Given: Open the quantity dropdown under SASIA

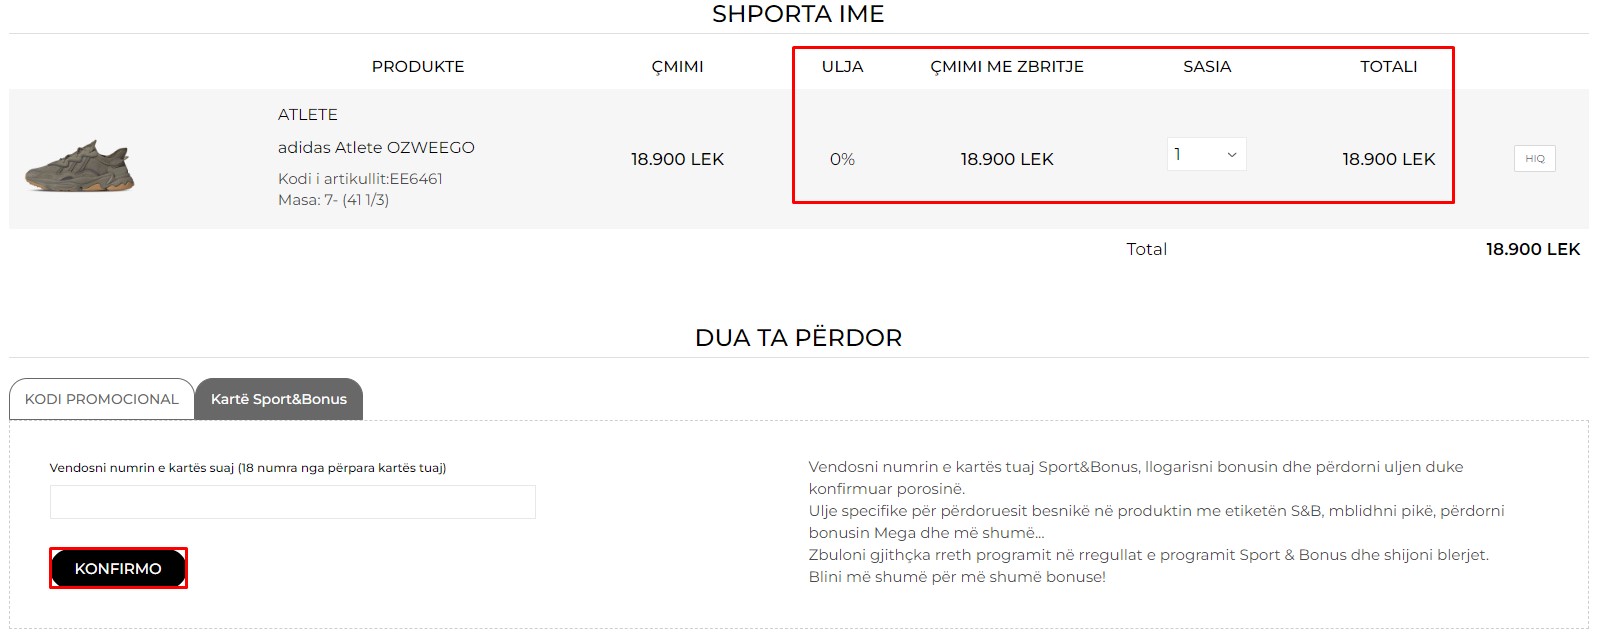Looking at the screenshot, I should pos(1207,154).
